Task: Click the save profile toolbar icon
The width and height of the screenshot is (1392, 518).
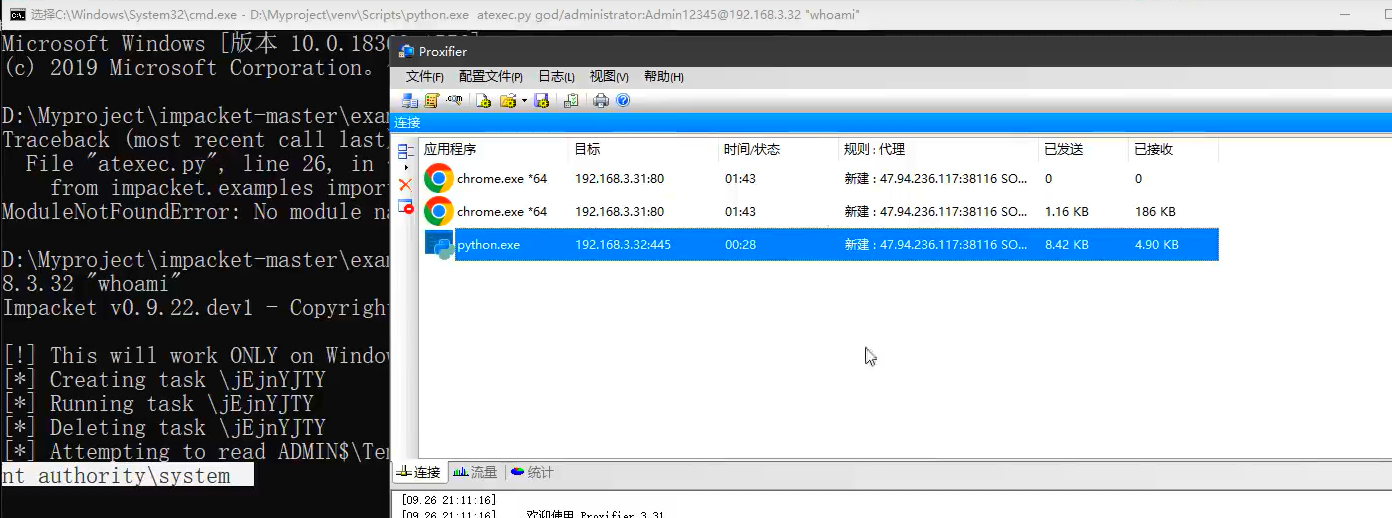Action: (542, 100)
